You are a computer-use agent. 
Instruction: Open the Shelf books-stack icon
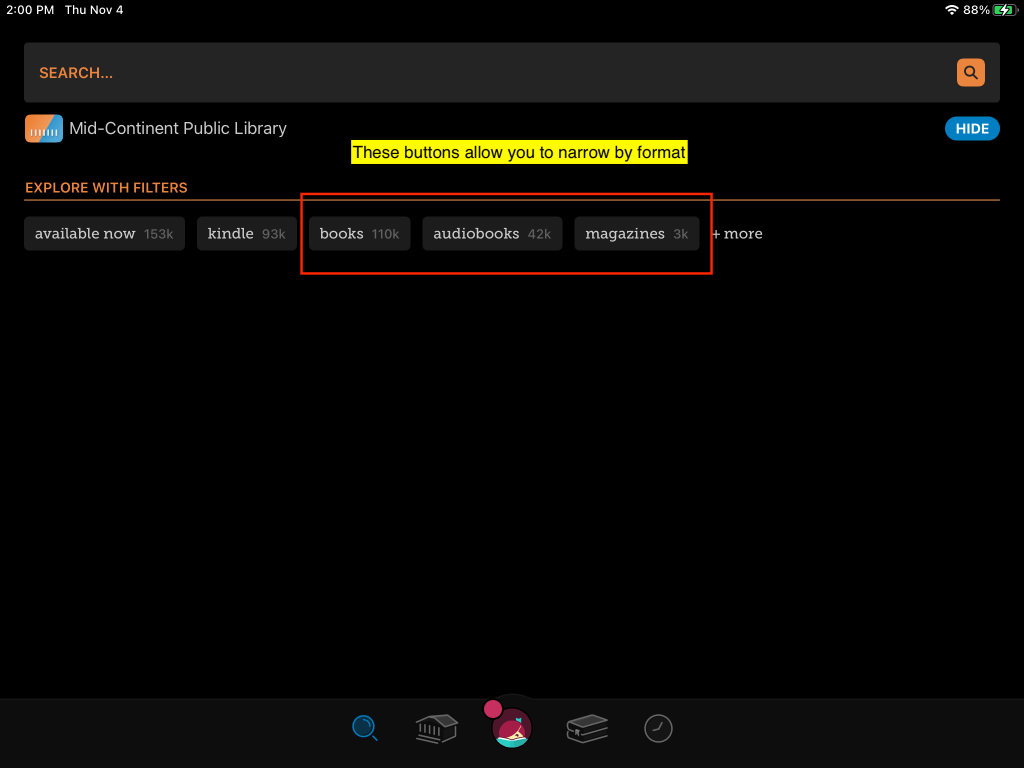click(587, 728)
